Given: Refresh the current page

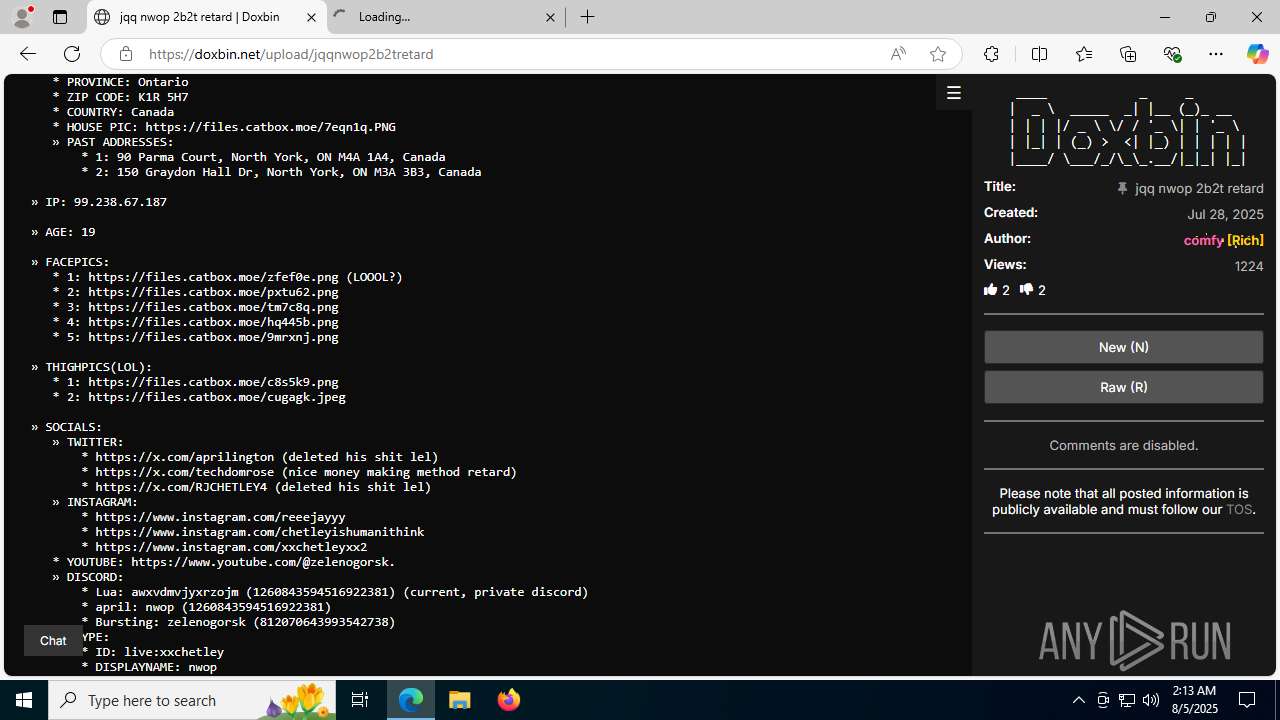Looking at the screenshot, I should pyautogui.click(x=72, y=54).
